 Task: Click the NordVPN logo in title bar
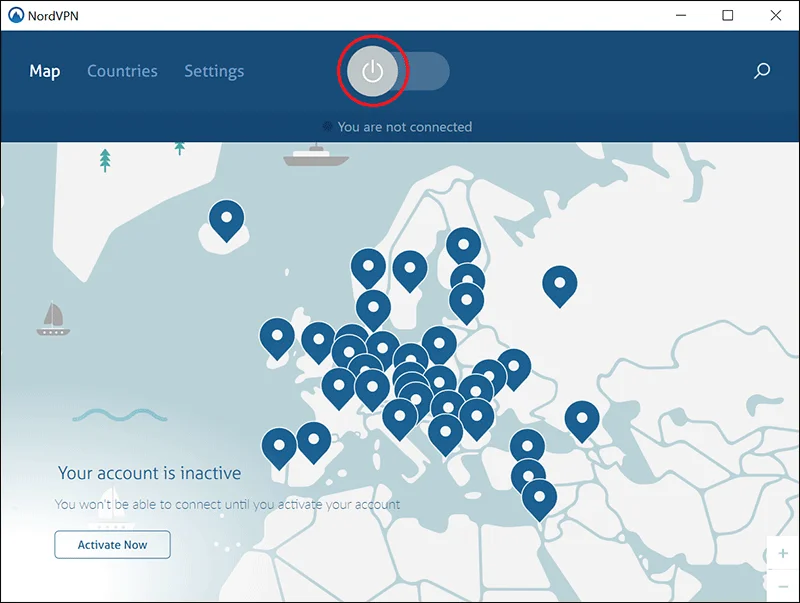click(x=16, y=15)
